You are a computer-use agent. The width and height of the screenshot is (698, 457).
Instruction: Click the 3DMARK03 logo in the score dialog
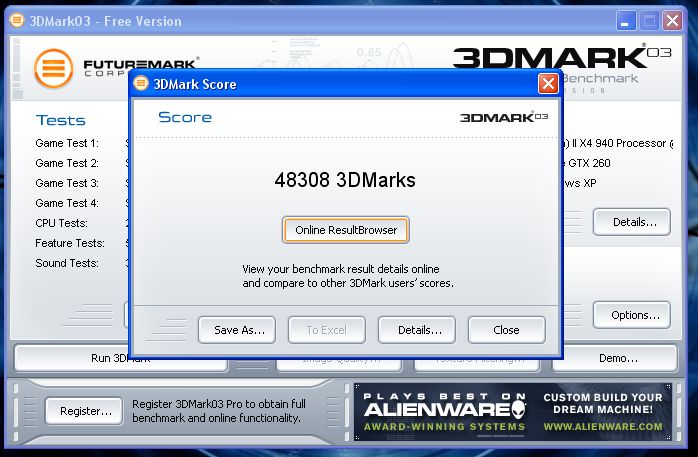coord(503,117)
